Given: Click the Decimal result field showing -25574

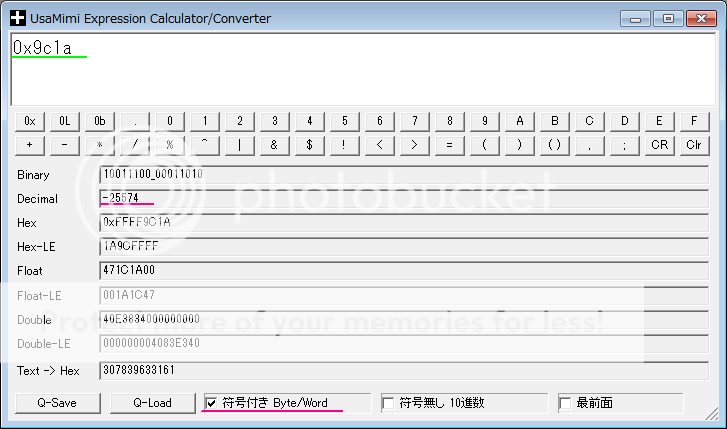Looking at the screenshot, I should click(404, 198).
